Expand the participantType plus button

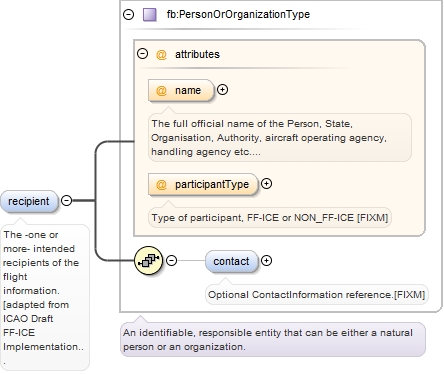click(x=266, y=184)
